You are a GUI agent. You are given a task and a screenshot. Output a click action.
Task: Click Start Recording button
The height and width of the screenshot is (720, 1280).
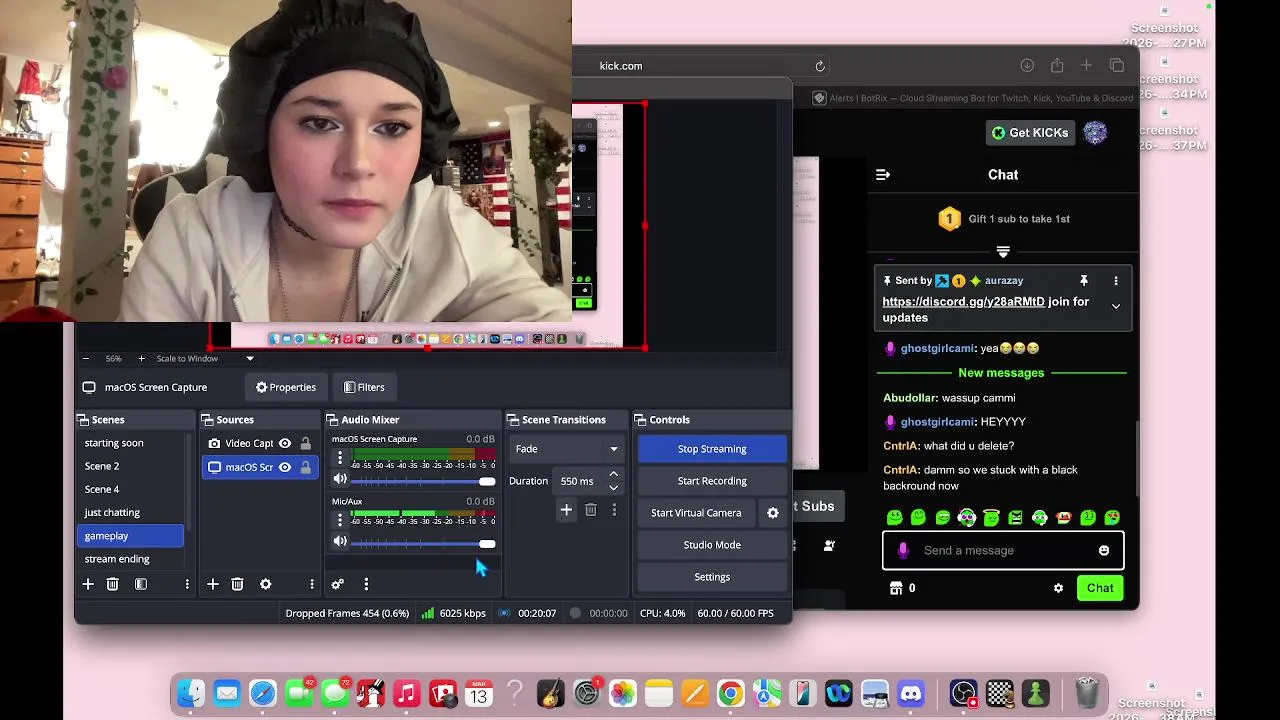tap(712, 481)
